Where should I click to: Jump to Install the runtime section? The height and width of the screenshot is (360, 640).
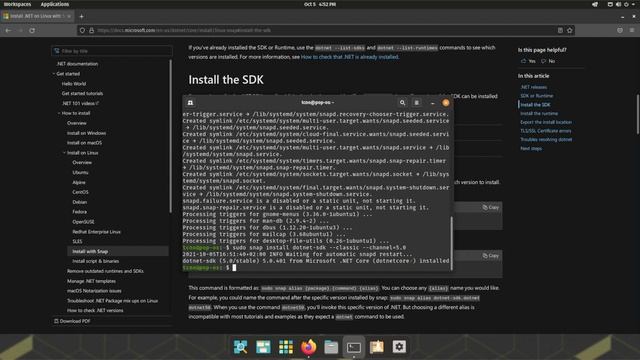[x=539, y=113]
